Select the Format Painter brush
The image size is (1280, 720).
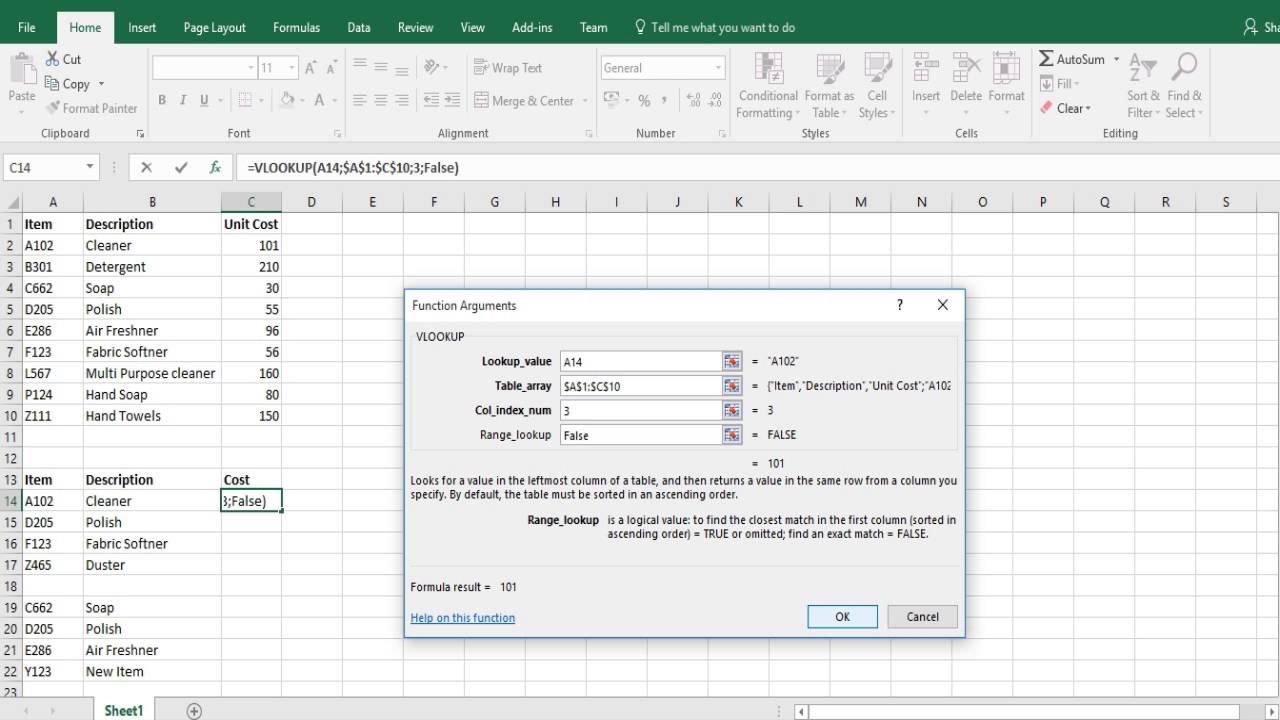[x=52, y=108]
